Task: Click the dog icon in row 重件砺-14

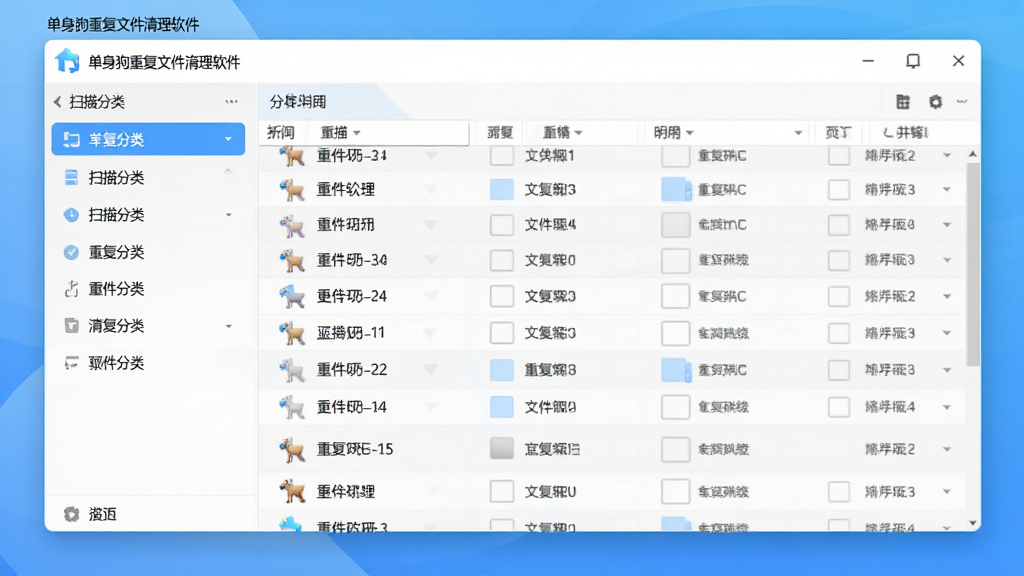Action: click(292, 408)
